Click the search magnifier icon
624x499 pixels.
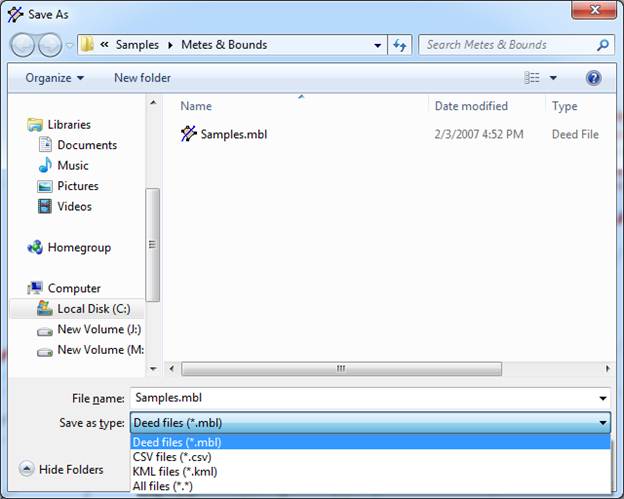[603, 45]
